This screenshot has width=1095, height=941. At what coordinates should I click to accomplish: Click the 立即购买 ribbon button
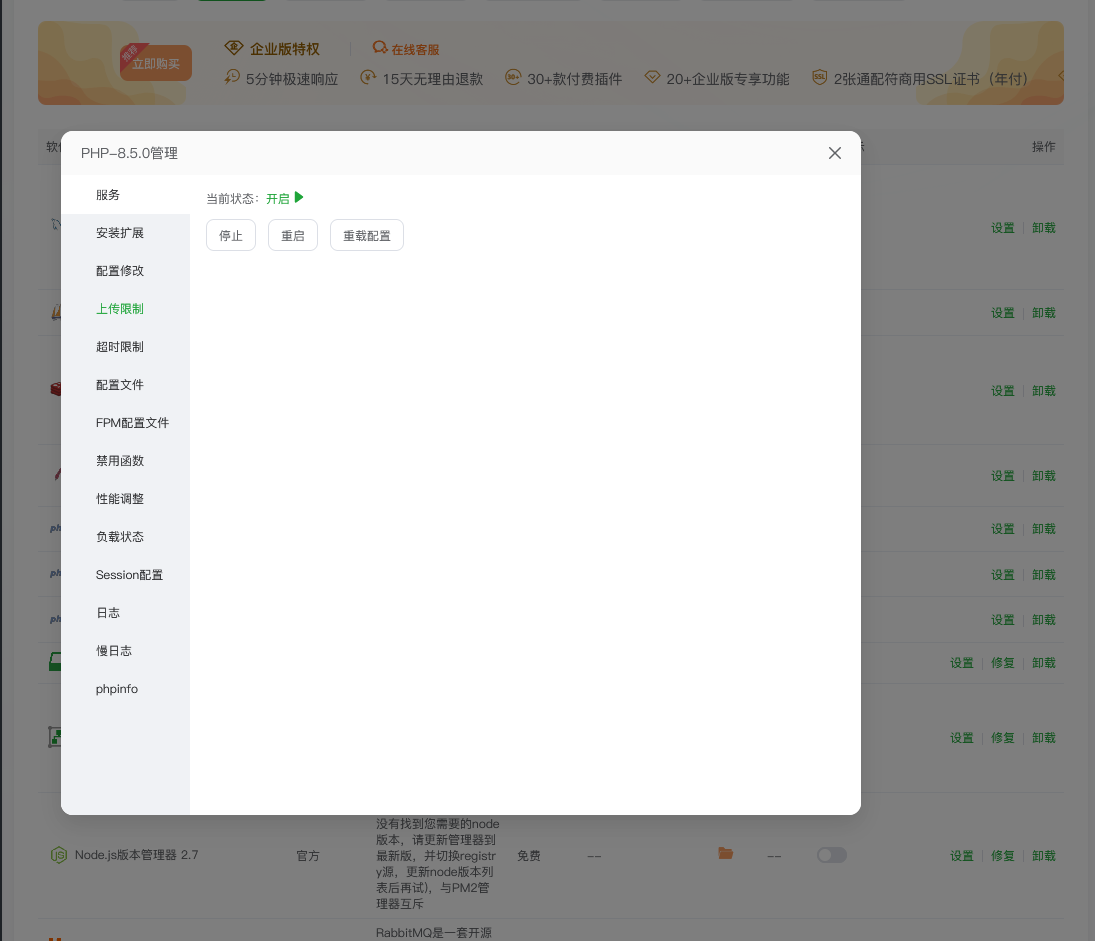coord(155,61)
